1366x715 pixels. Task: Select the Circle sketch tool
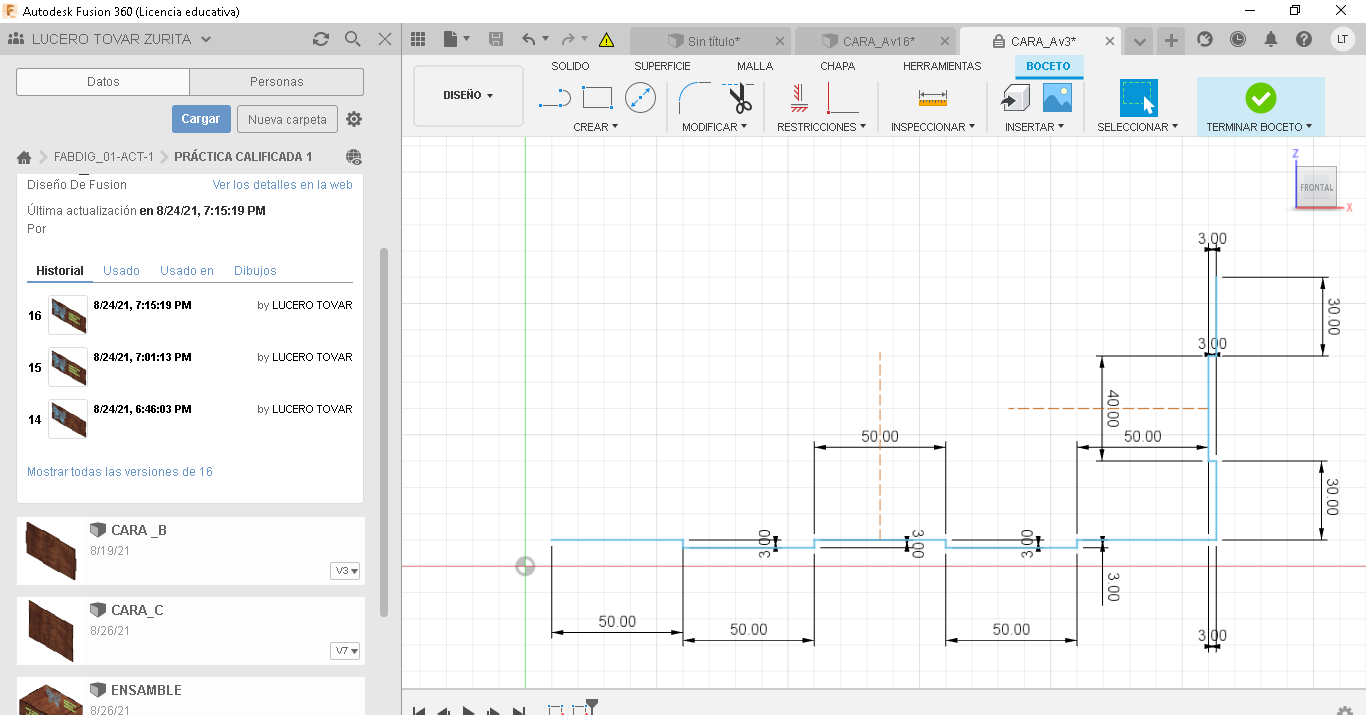click(640, 98)
